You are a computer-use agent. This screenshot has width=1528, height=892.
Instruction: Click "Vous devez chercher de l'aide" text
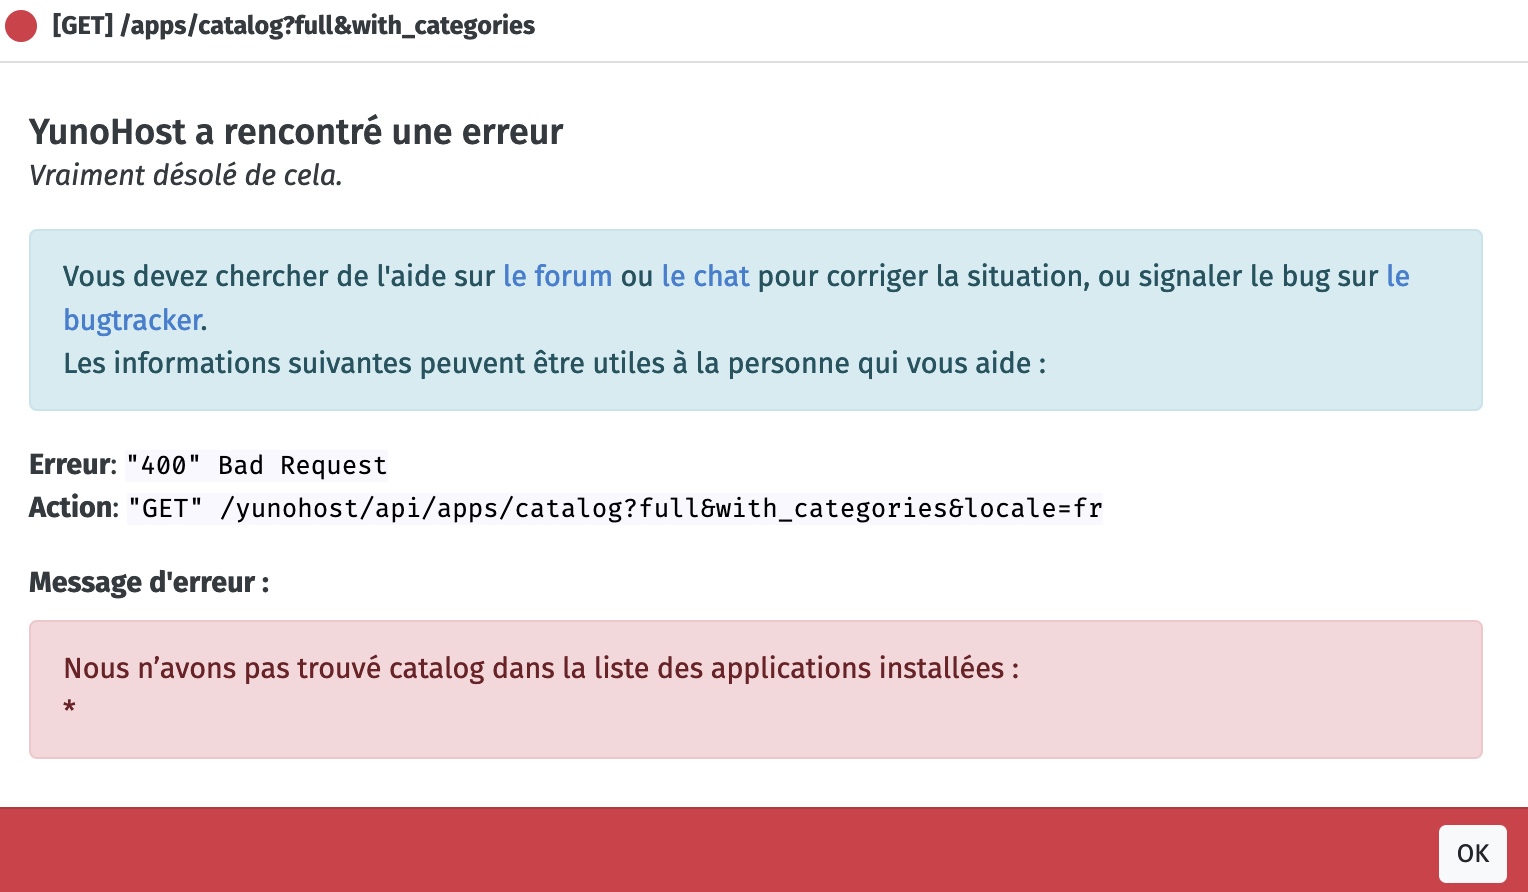[x=279, y=276]
